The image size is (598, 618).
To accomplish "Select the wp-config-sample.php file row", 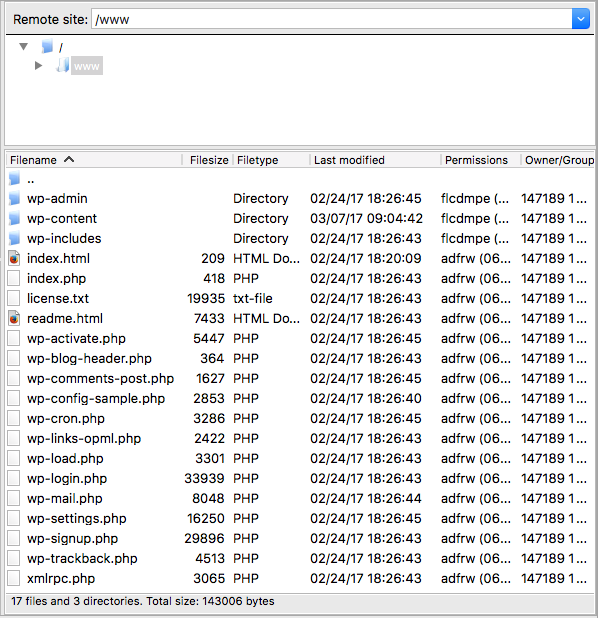I will point(300,398).
